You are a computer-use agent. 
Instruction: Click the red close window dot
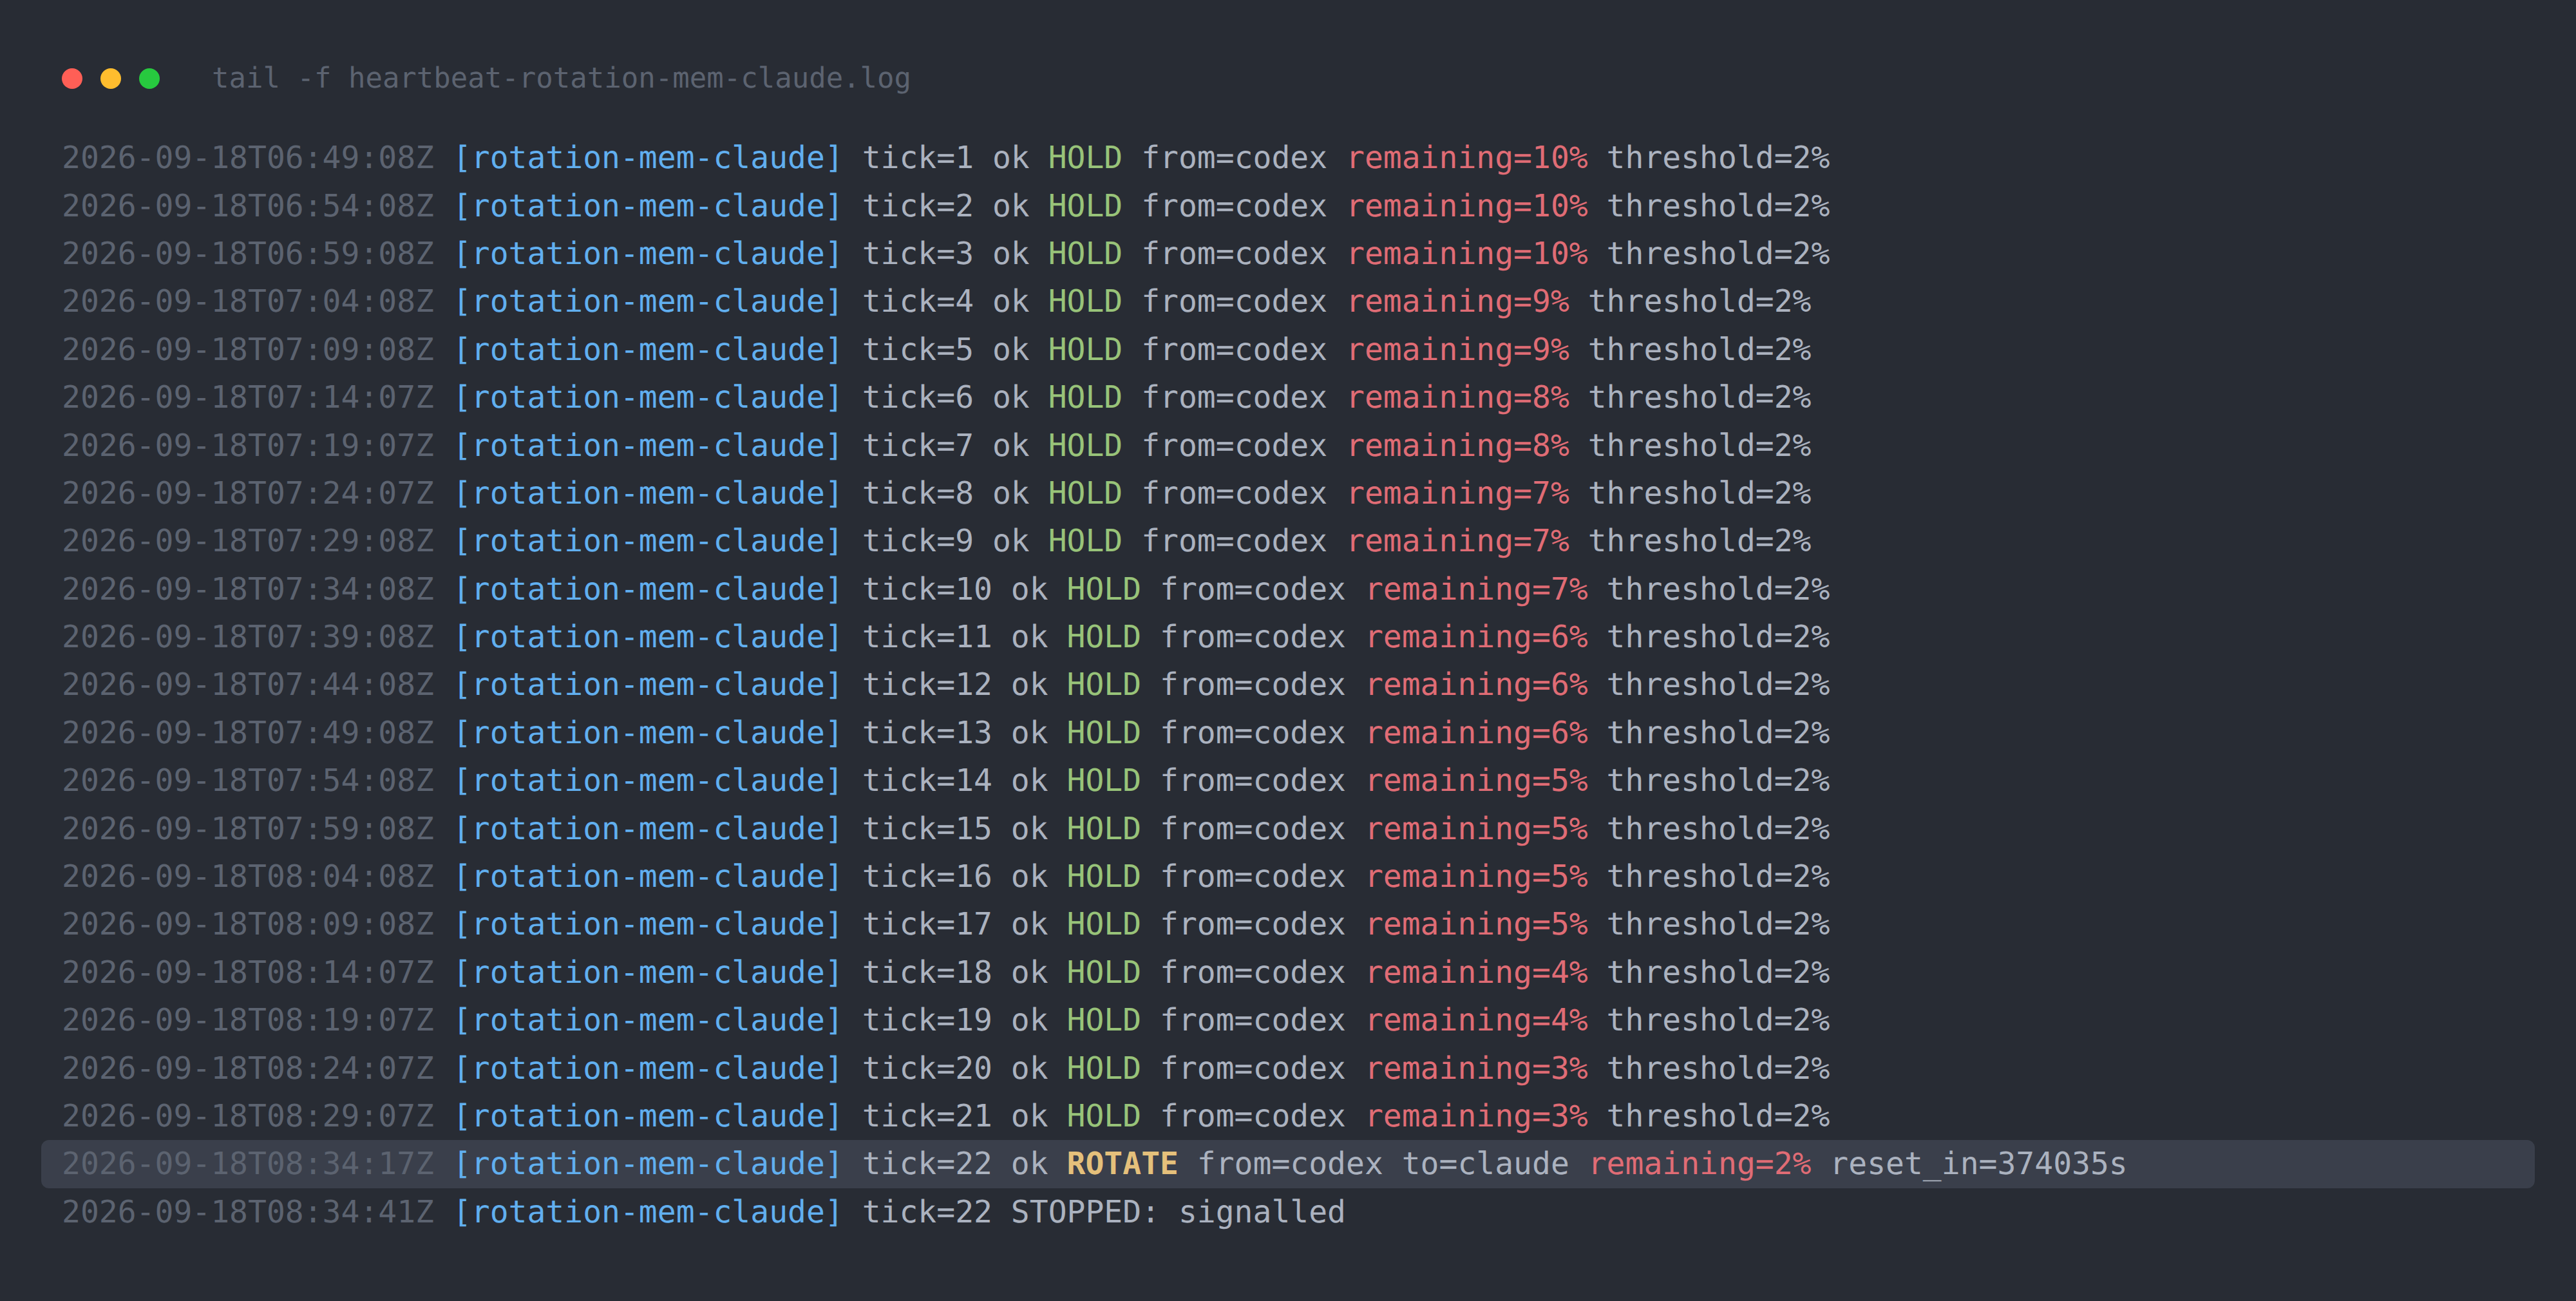[72, 79]
